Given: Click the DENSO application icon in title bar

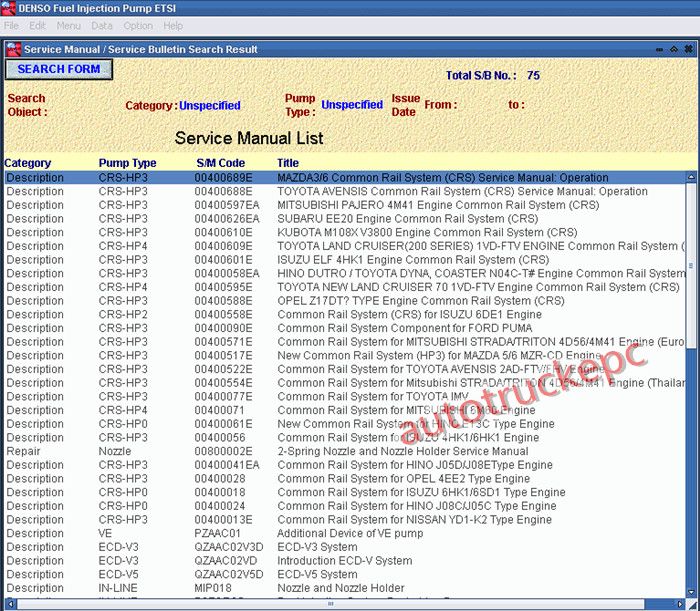Looking at the screenshot, I should click(x=8, y=8).
